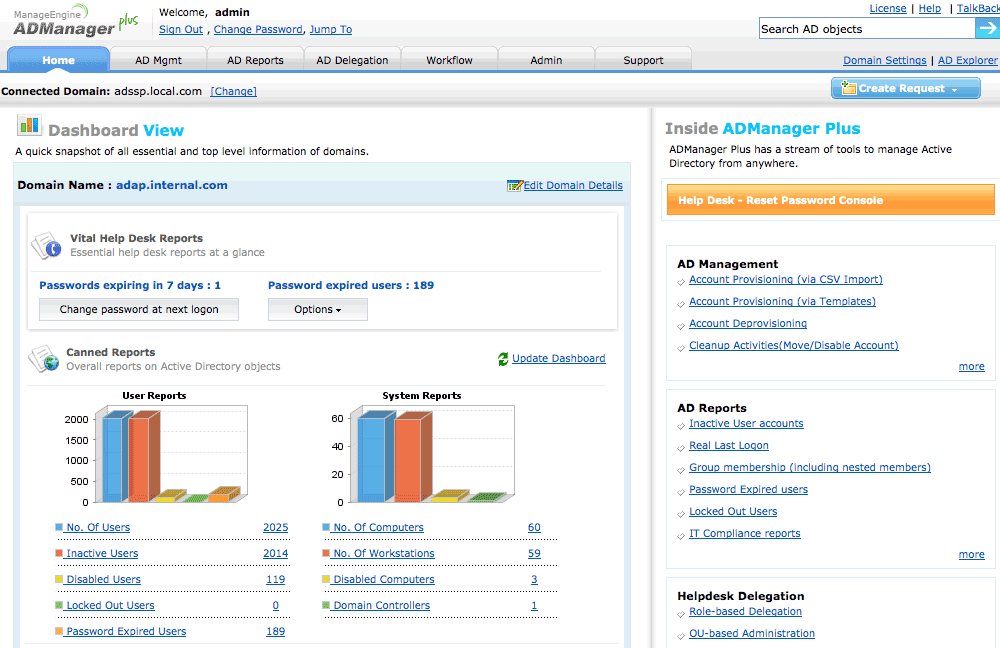The image size is (1000, 648).
Task: Click the Create Request plus icon
Action: tap(848, 88)
